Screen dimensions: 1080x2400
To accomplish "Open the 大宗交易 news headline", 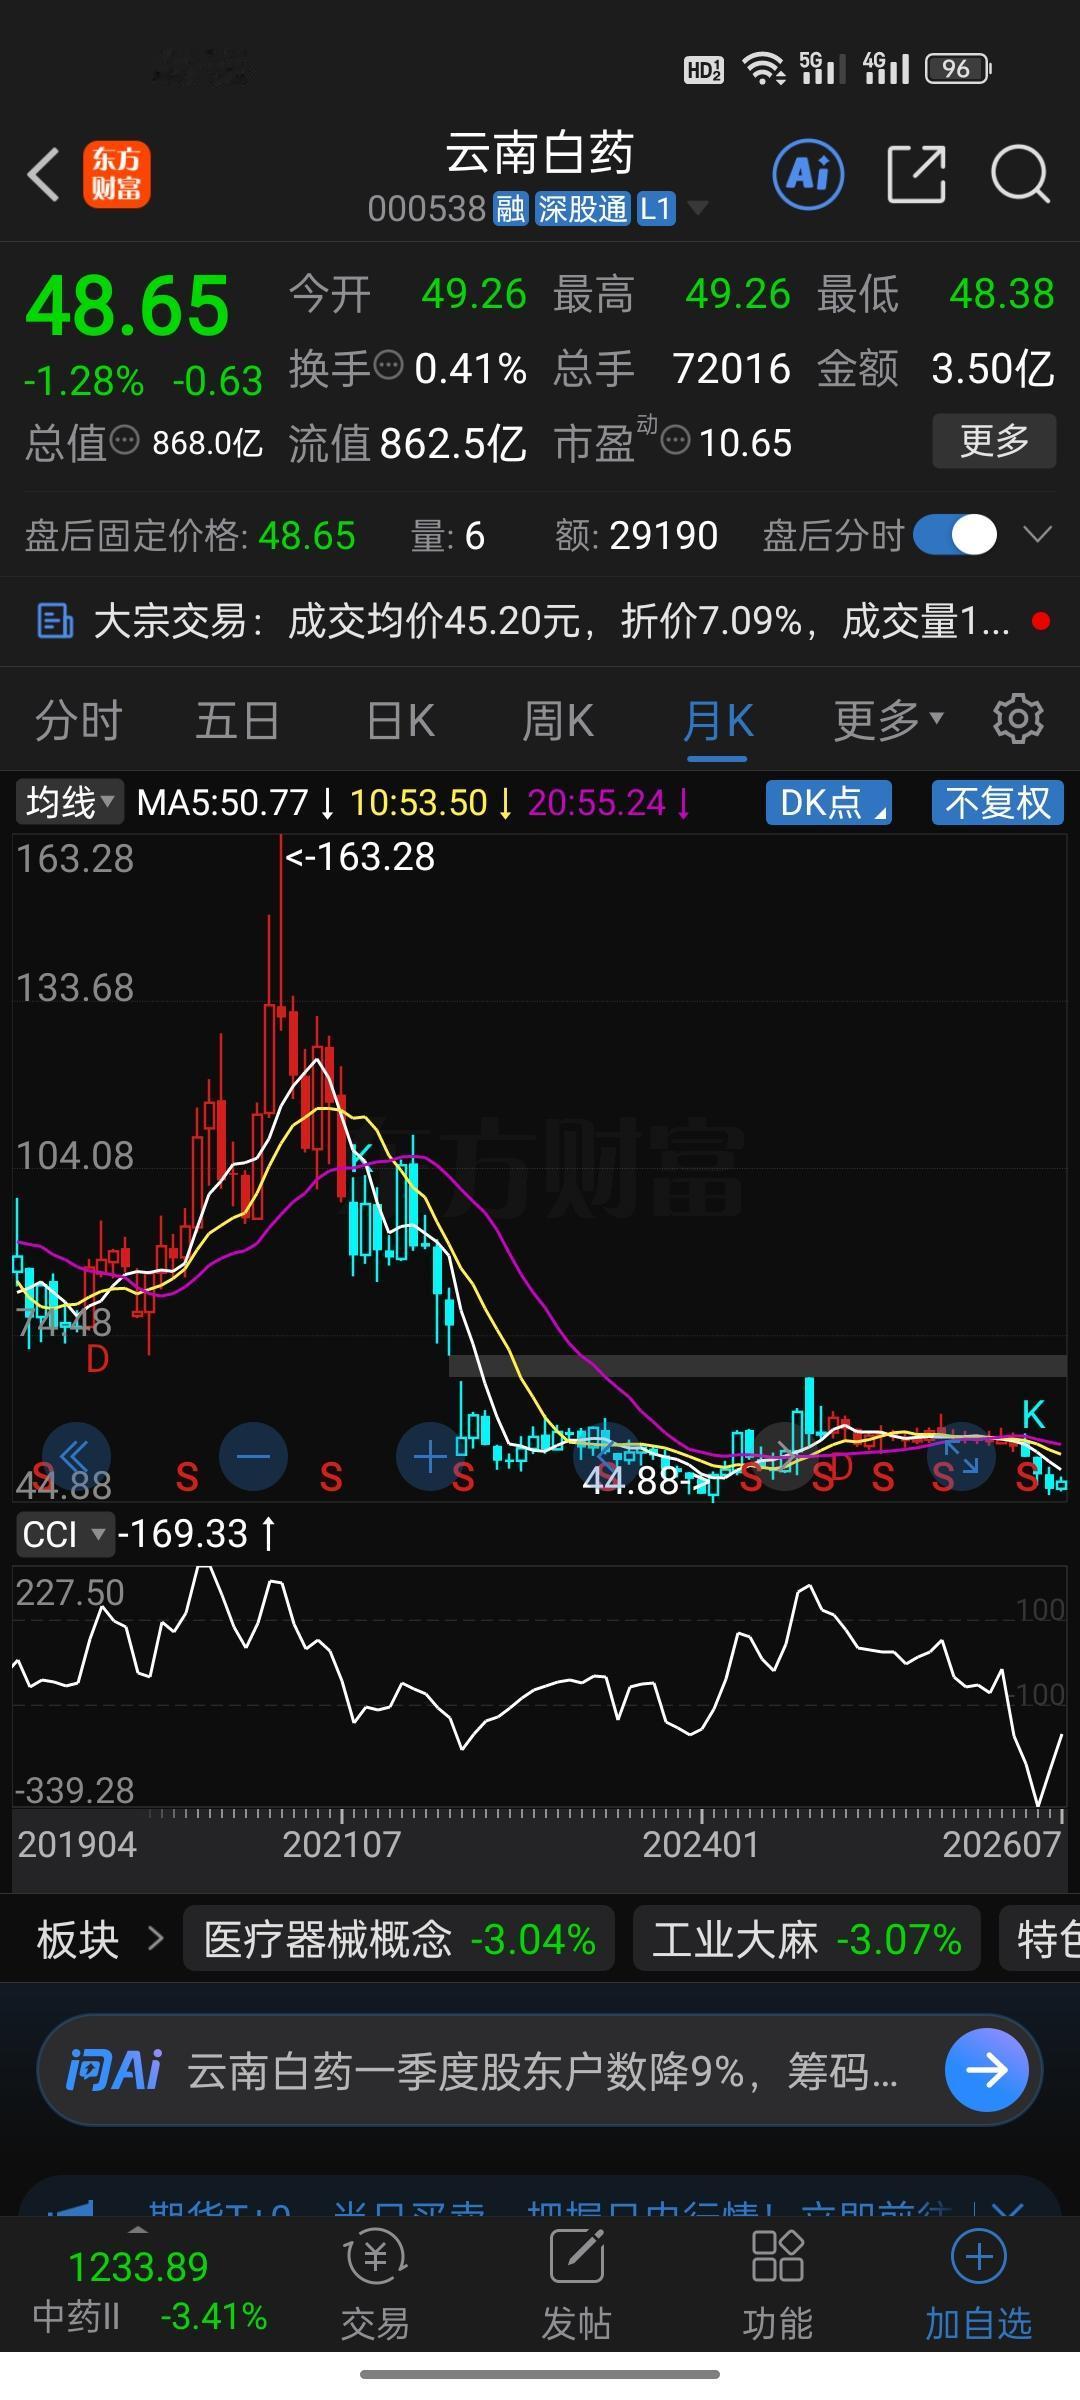I will click(551, 621).
